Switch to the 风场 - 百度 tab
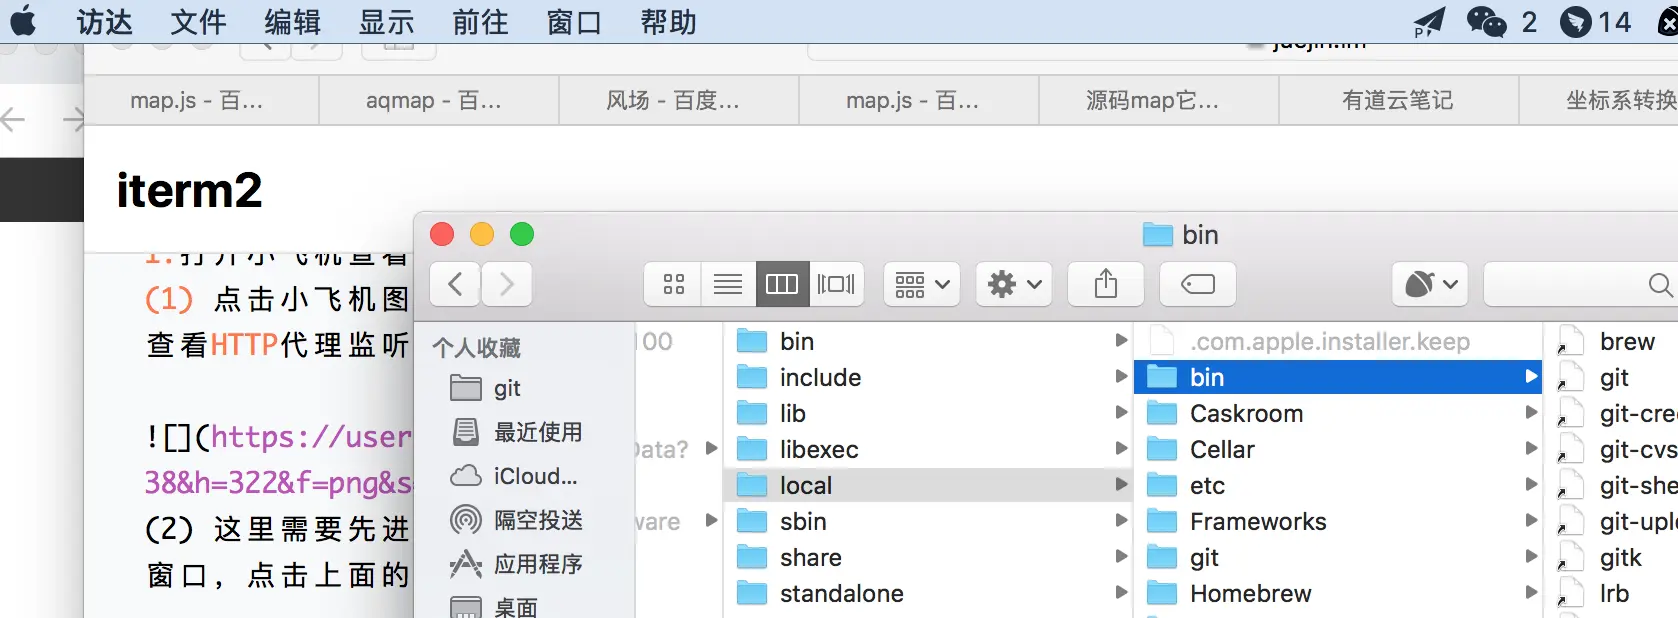The width and height of the screenshot is (1678, 618). 679,100
